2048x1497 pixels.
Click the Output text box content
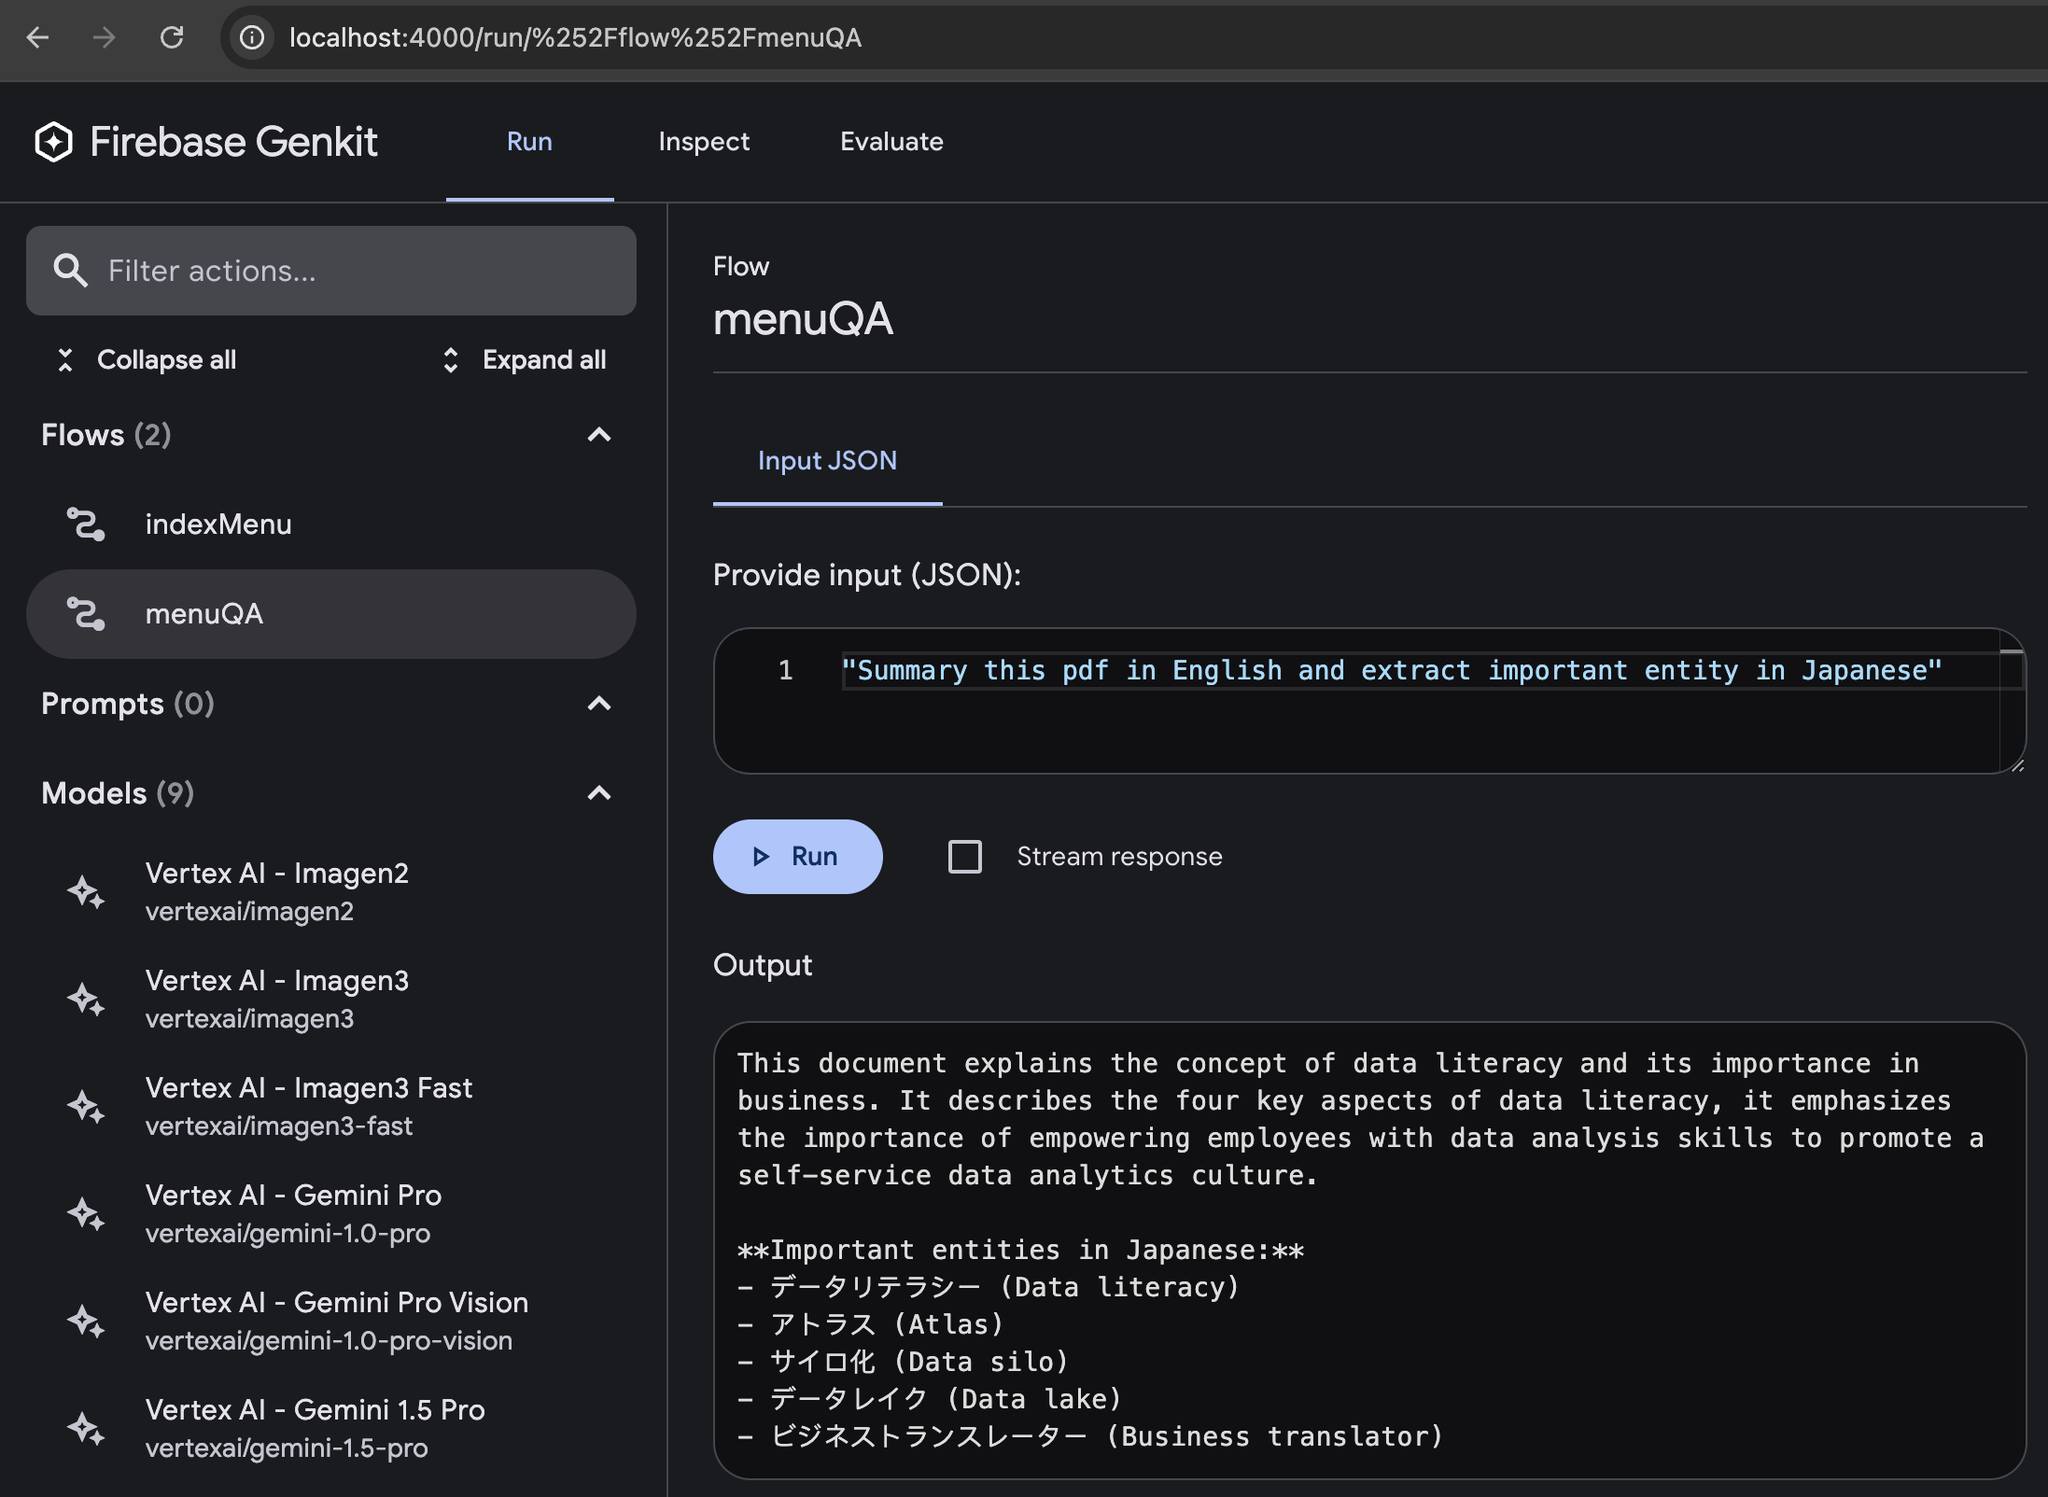click(1369, 1250)
